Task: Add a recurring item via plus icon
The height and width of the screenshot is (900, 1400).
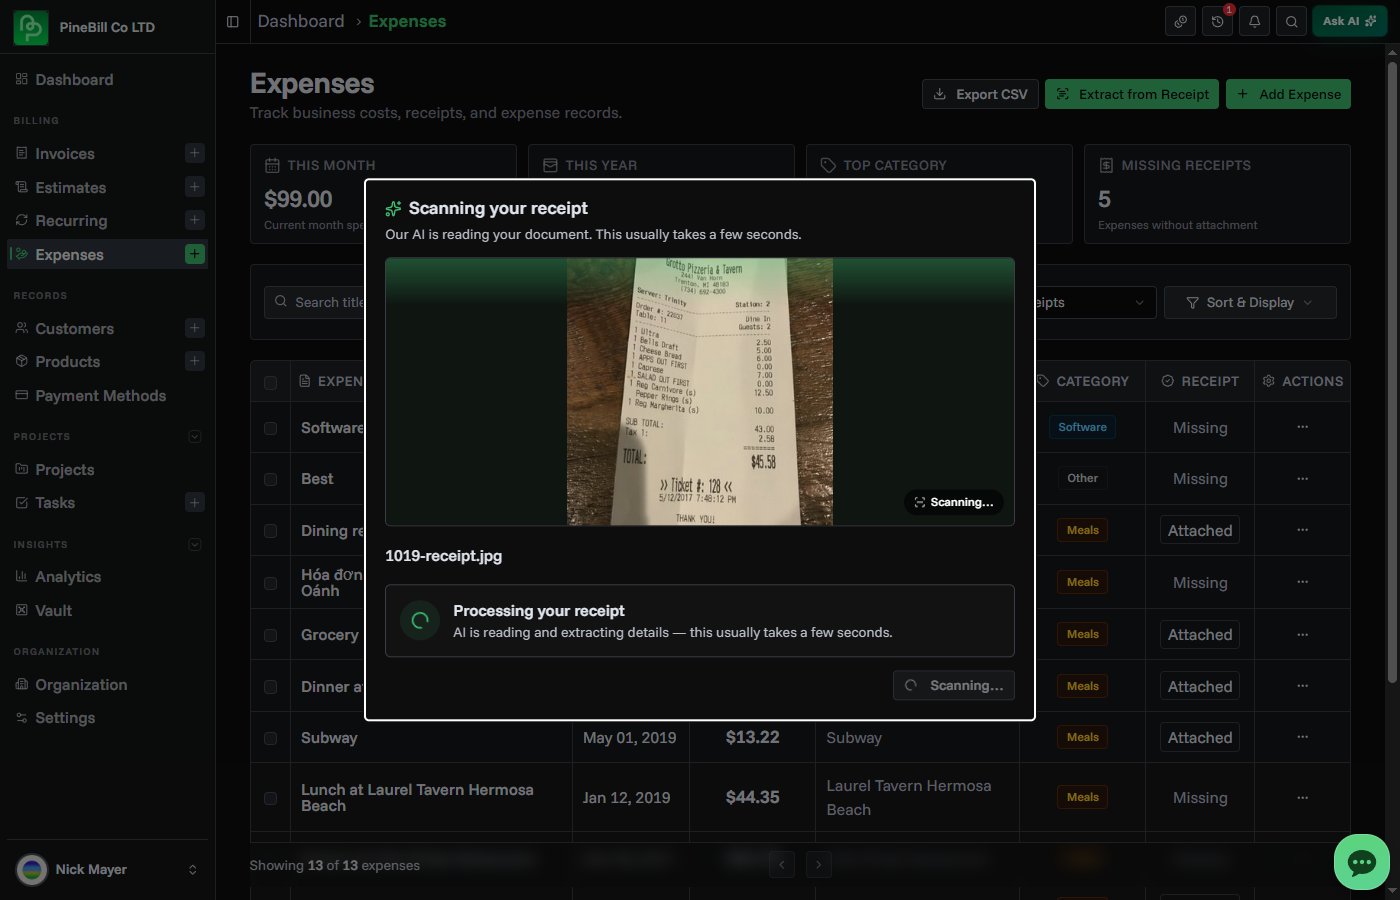Action: 195,220
